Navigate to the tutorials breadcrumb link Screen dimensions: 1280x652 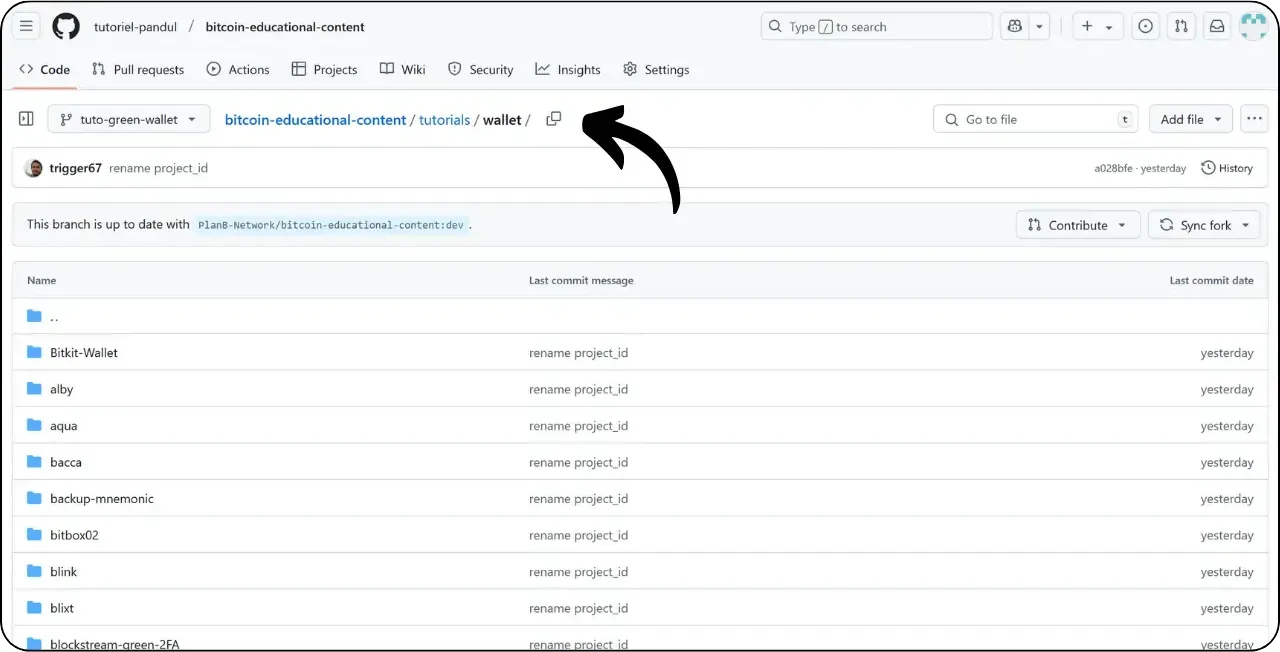[444, 119]
